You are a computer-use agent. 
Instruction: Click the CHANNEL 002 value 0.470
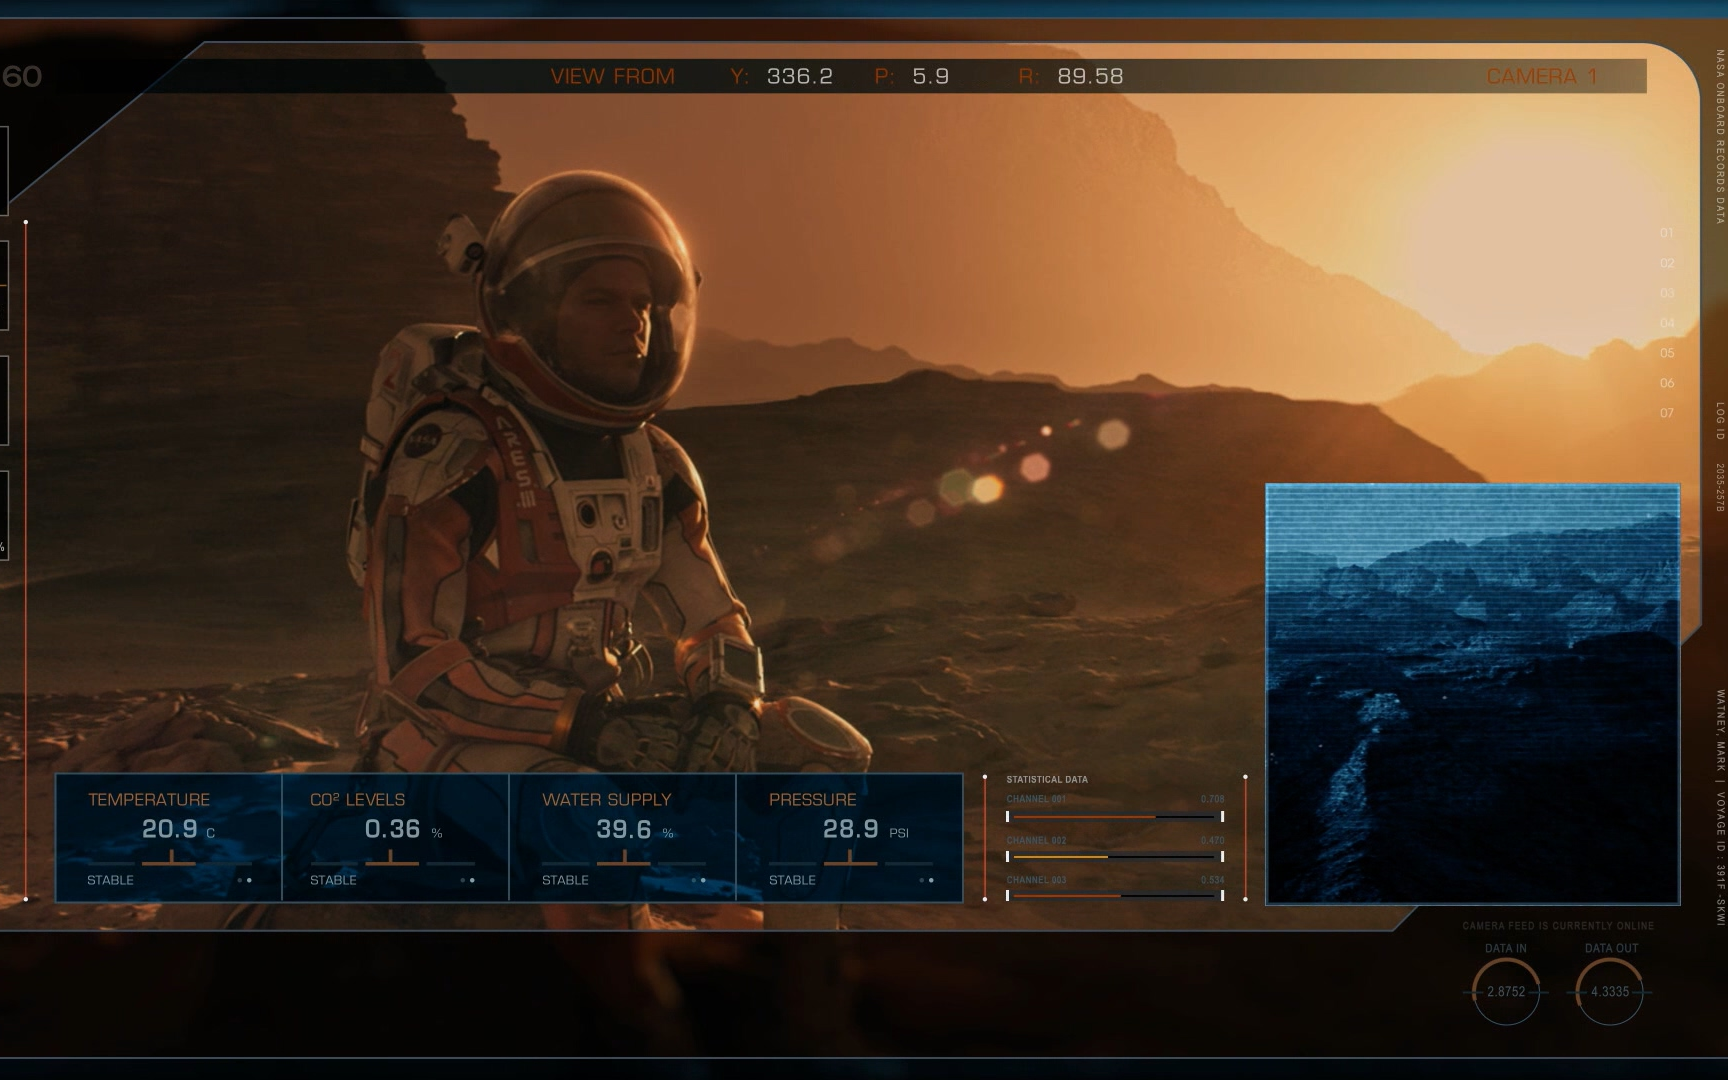click(x=1212, y=840)
